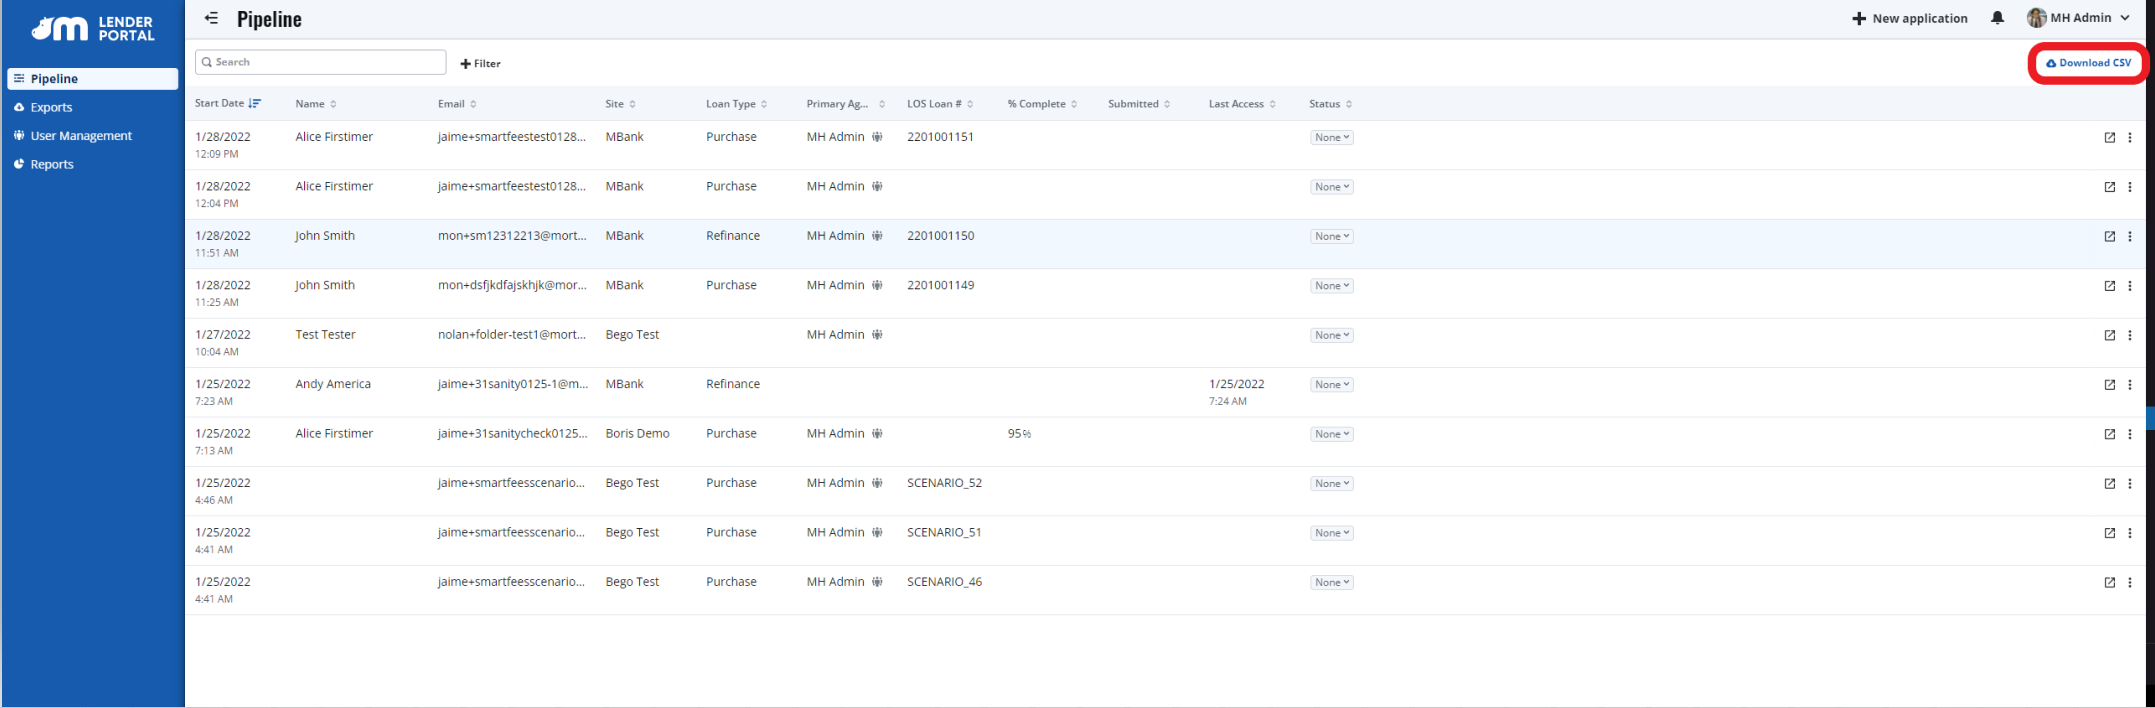
Task: Sort by Status column
Action: 1330,104
